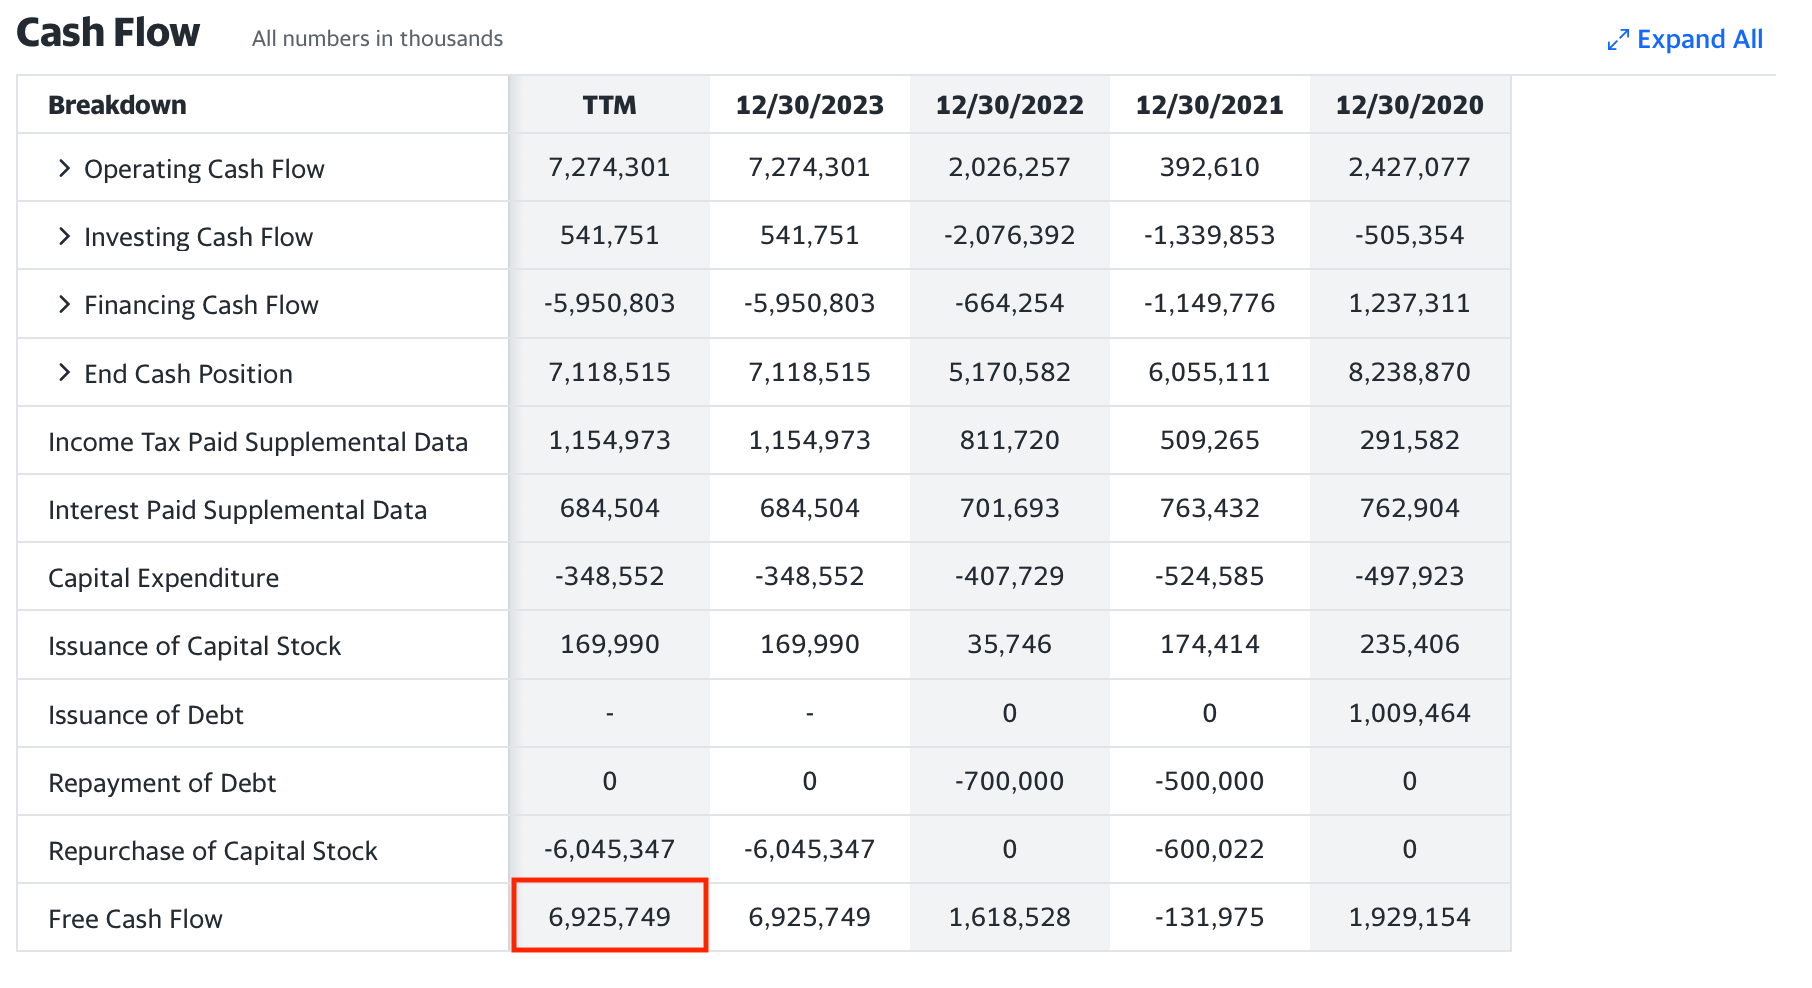Click Interest Paid Supplemental Data label
This screenshot has width=1812, height=988.
coord(237,510)
